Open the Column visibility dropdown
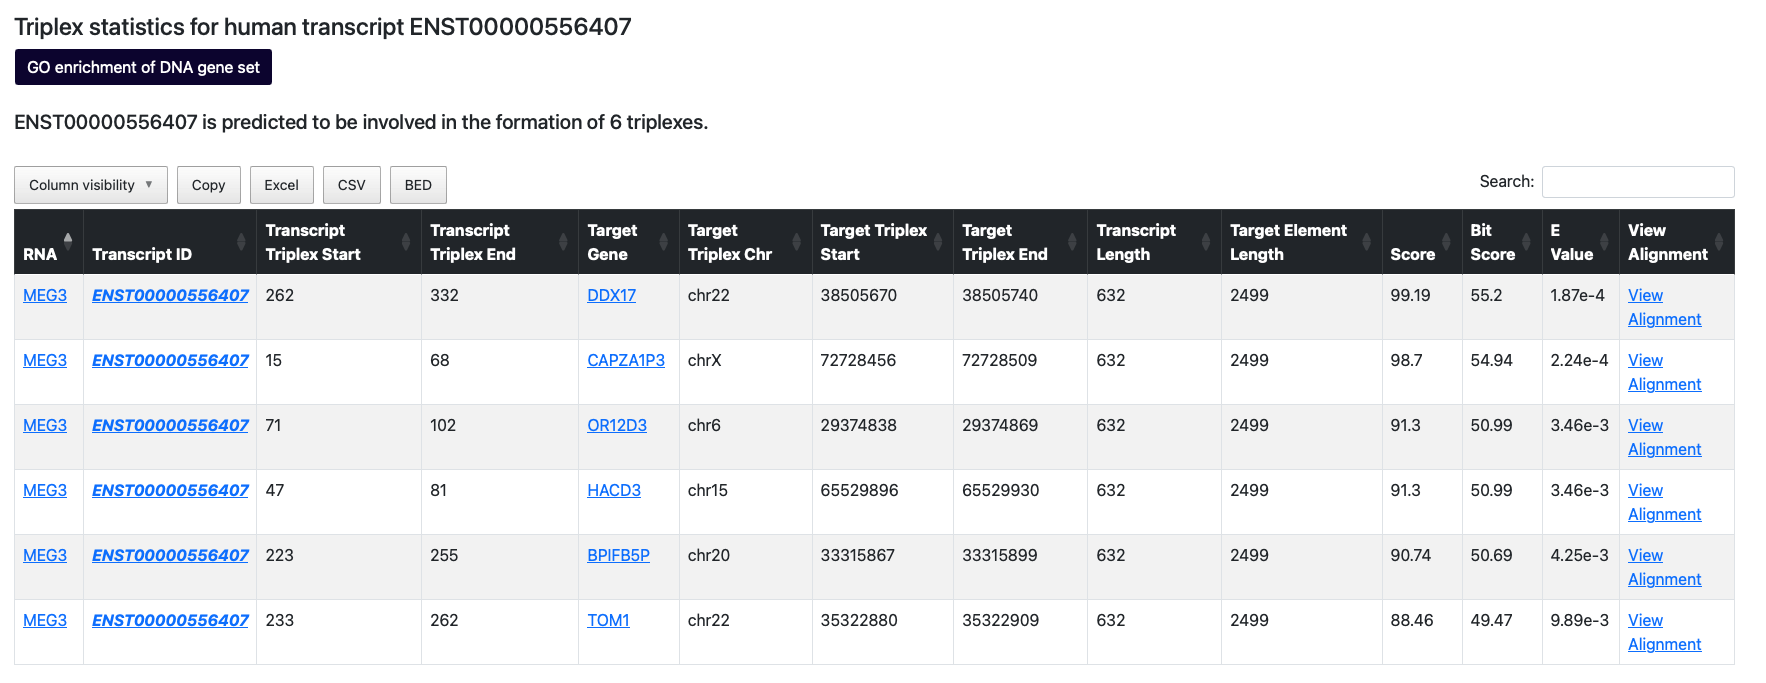The image size is (1766, 683). [x=91, y=185]
